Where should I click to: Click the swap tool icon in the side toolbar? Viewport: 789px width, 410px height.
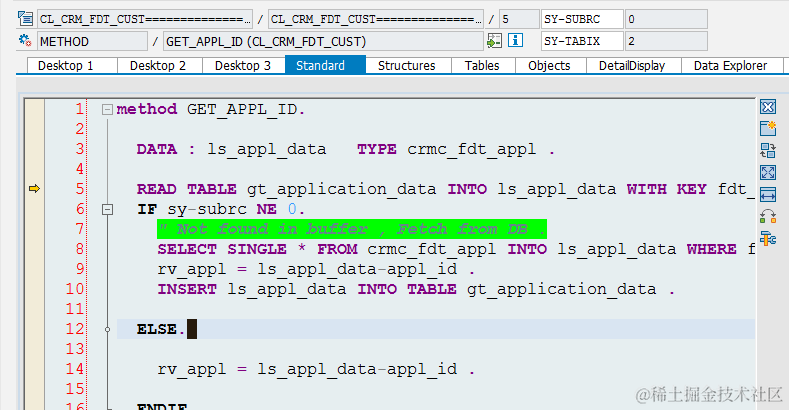pos(768,150)
